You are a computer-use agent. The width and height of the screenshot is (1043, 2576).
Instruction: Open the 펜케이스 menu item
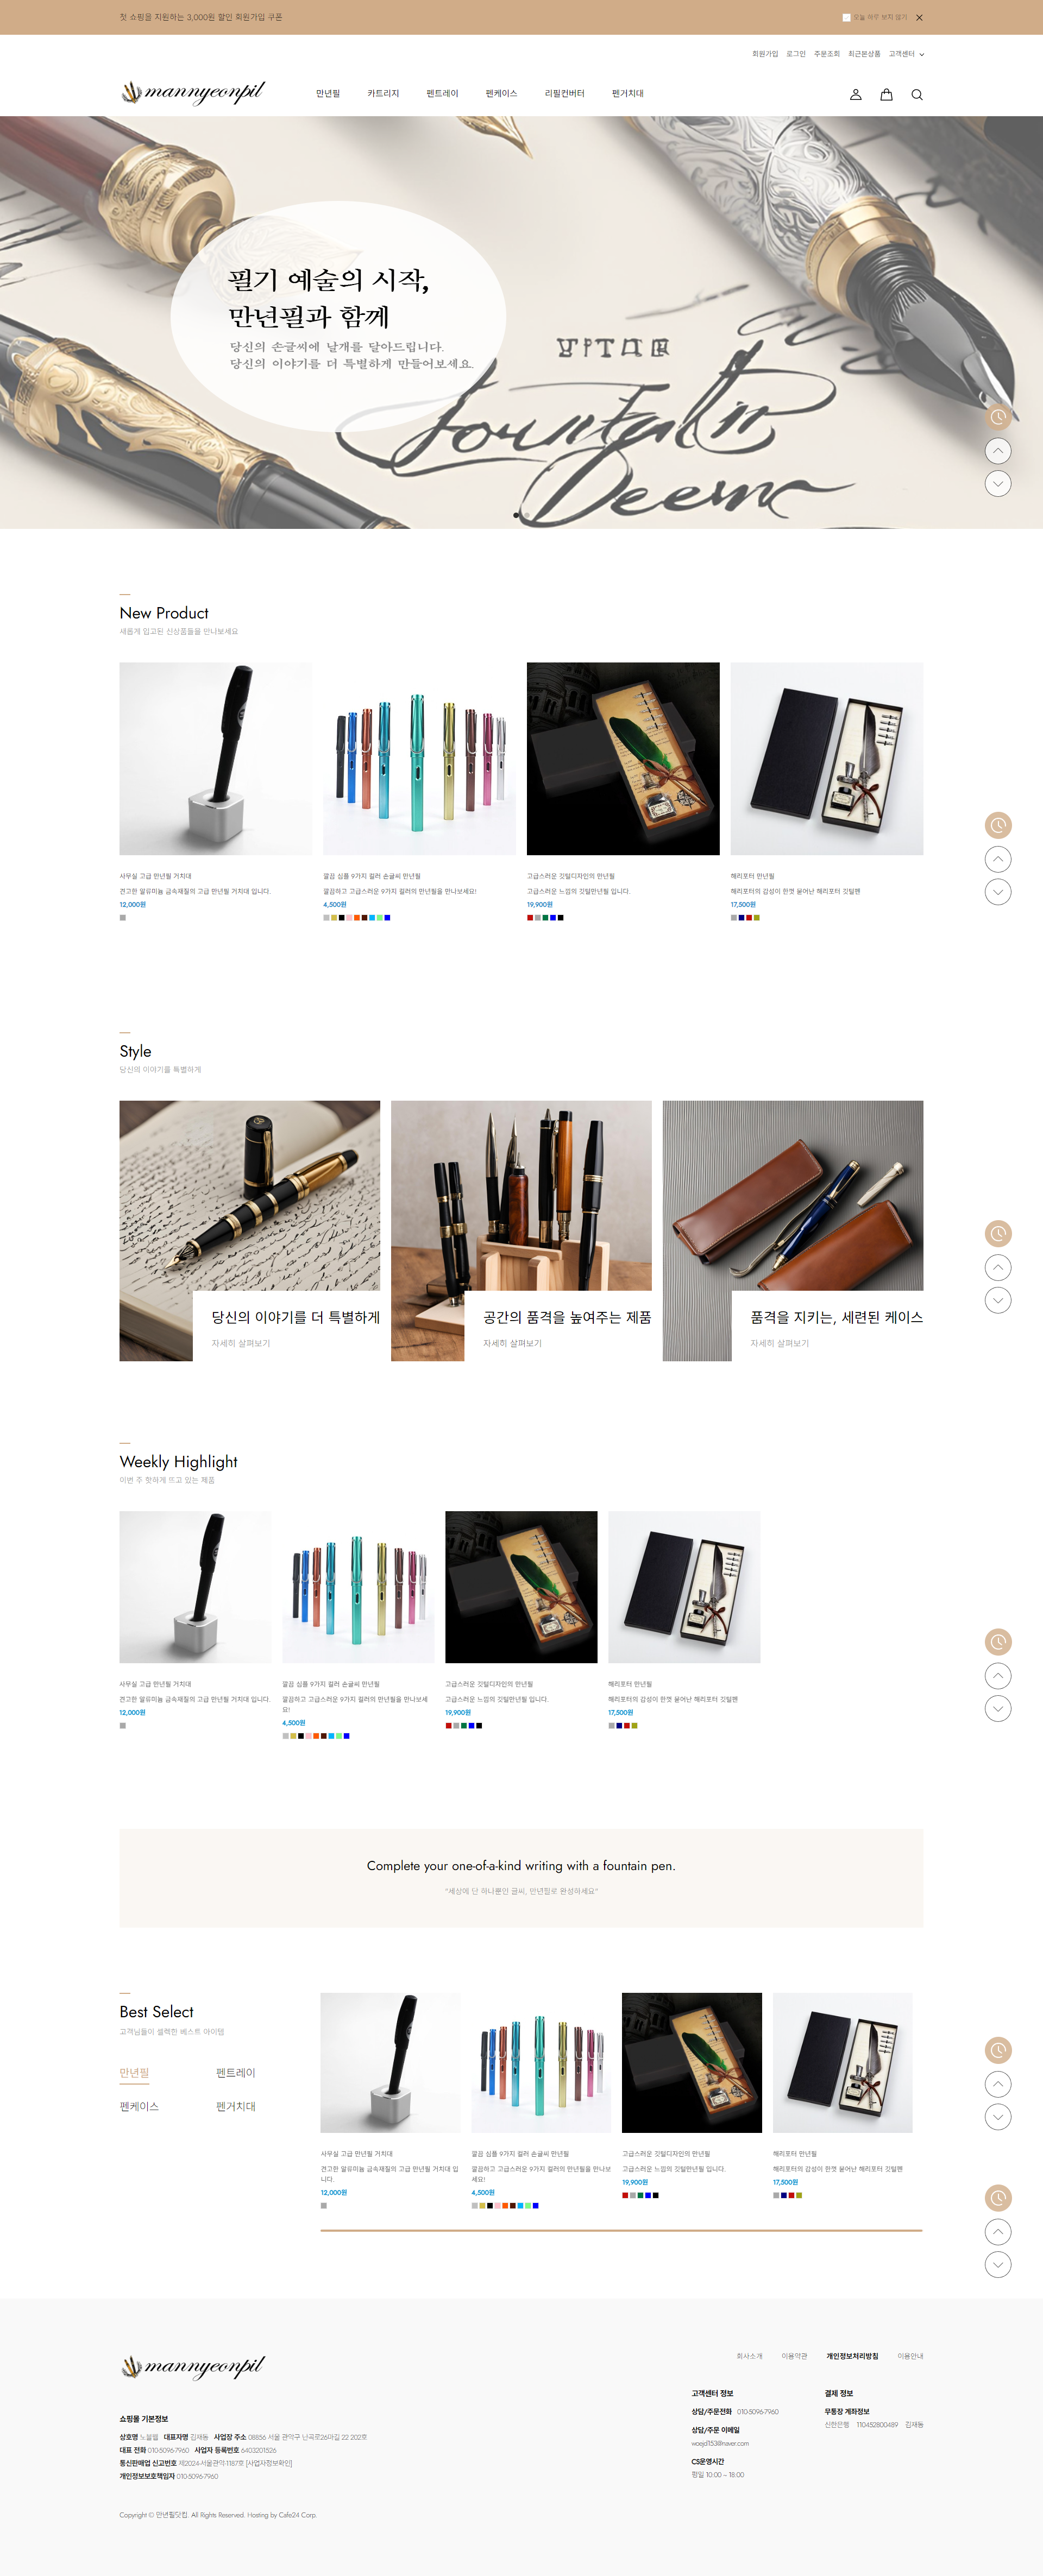click(501, 93)
